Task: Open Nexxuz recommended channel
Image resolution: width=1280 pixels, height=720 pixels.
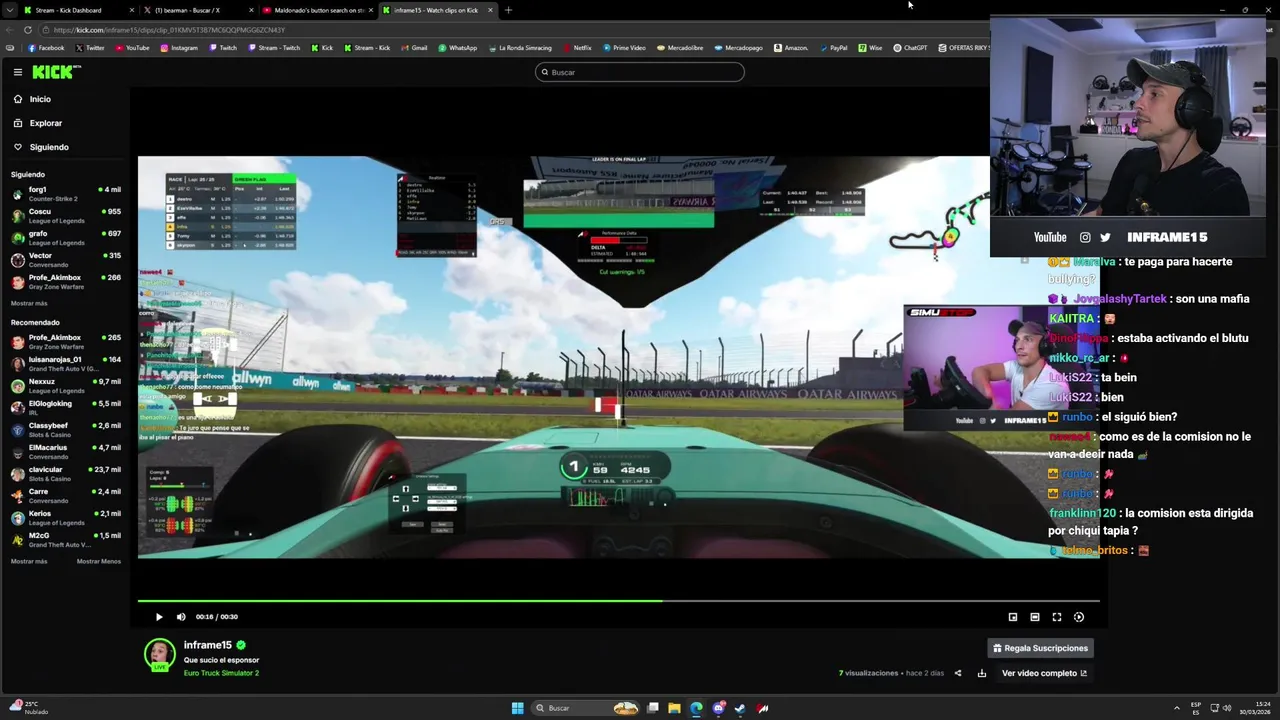Action: 66,385
